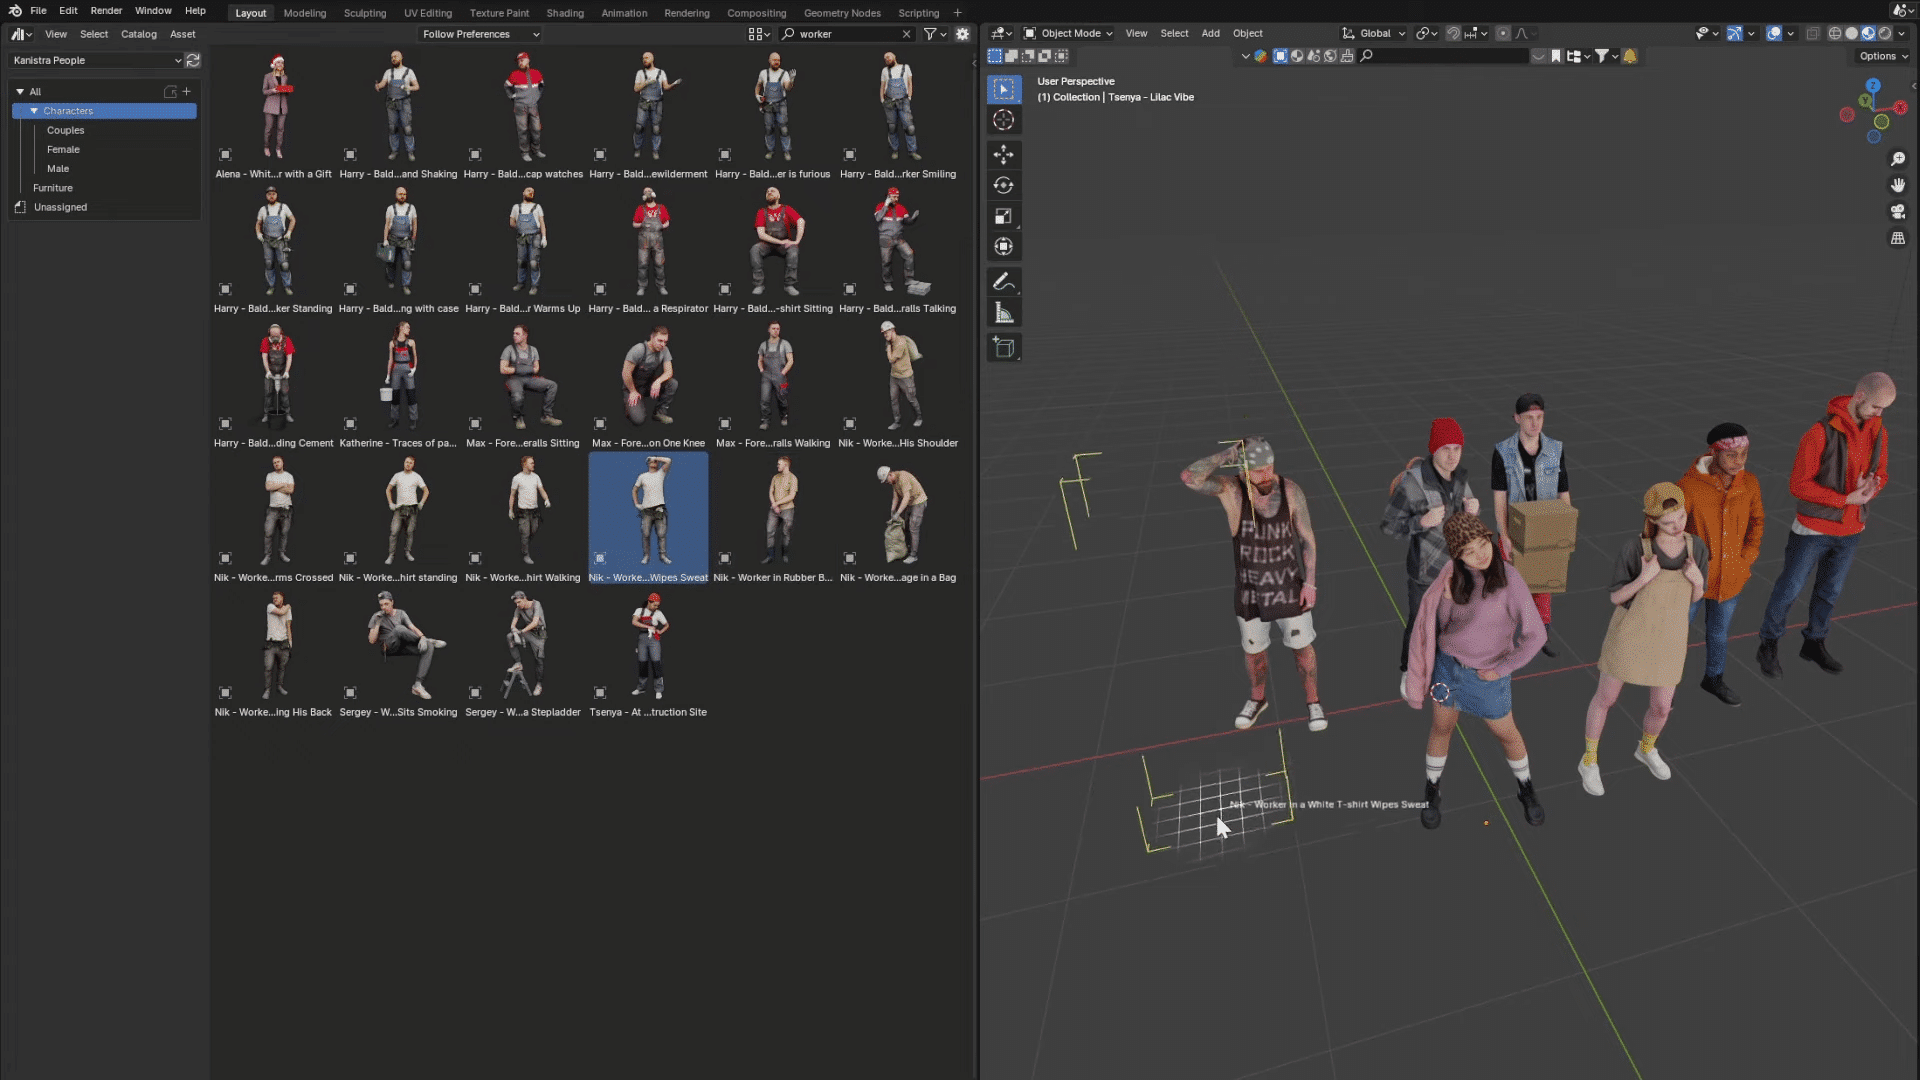
Task: Select the Scale tool
Action: coord(1003,216)
